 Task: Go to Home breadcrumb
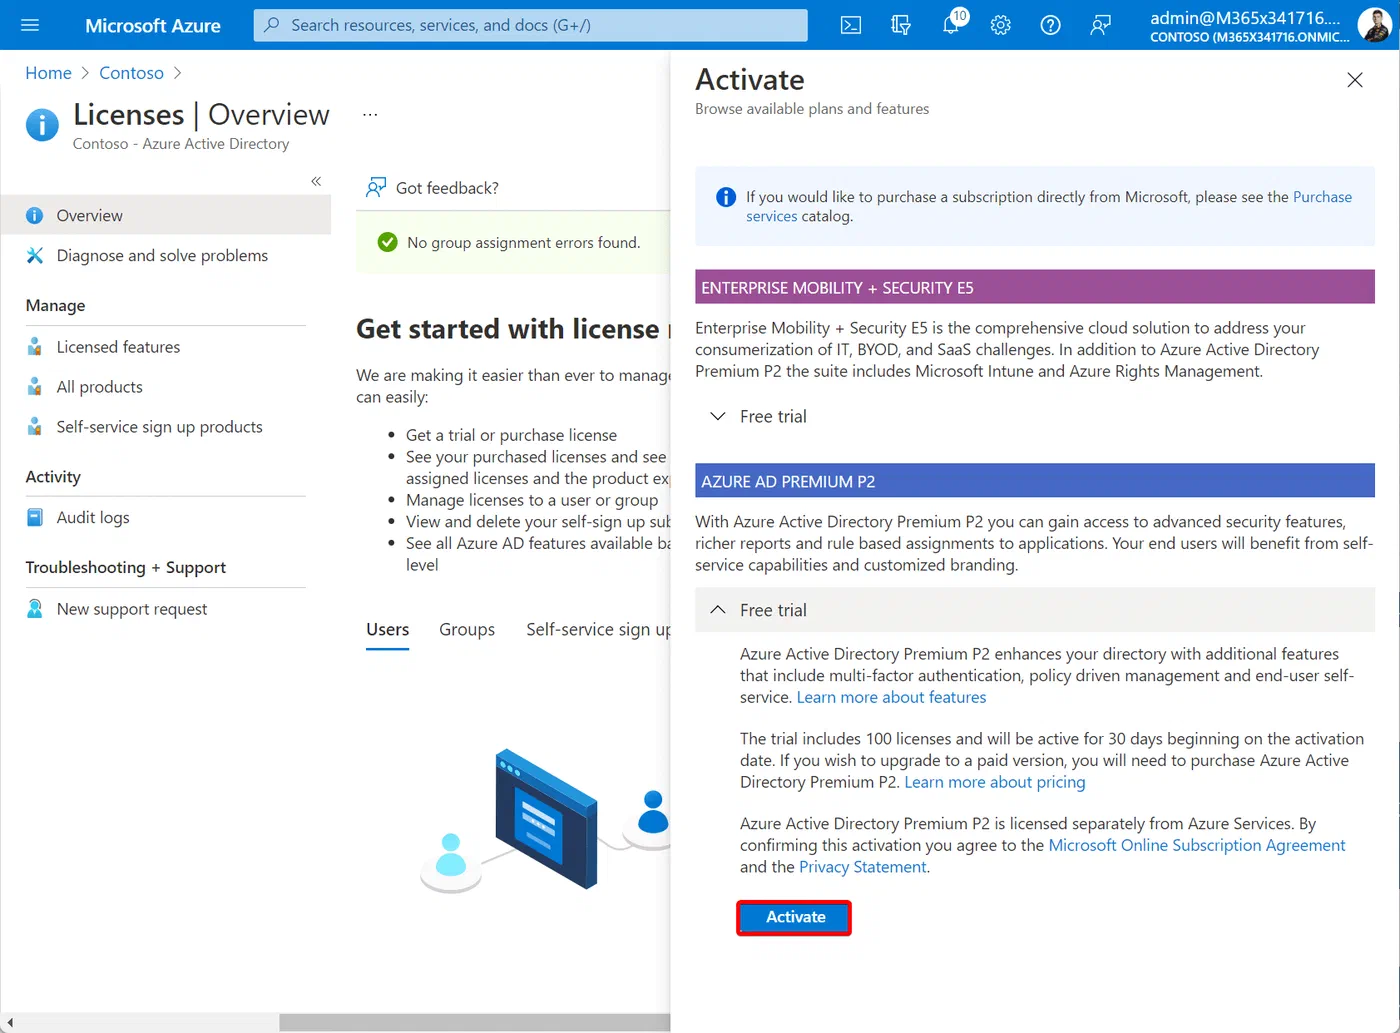pos(48,73)
